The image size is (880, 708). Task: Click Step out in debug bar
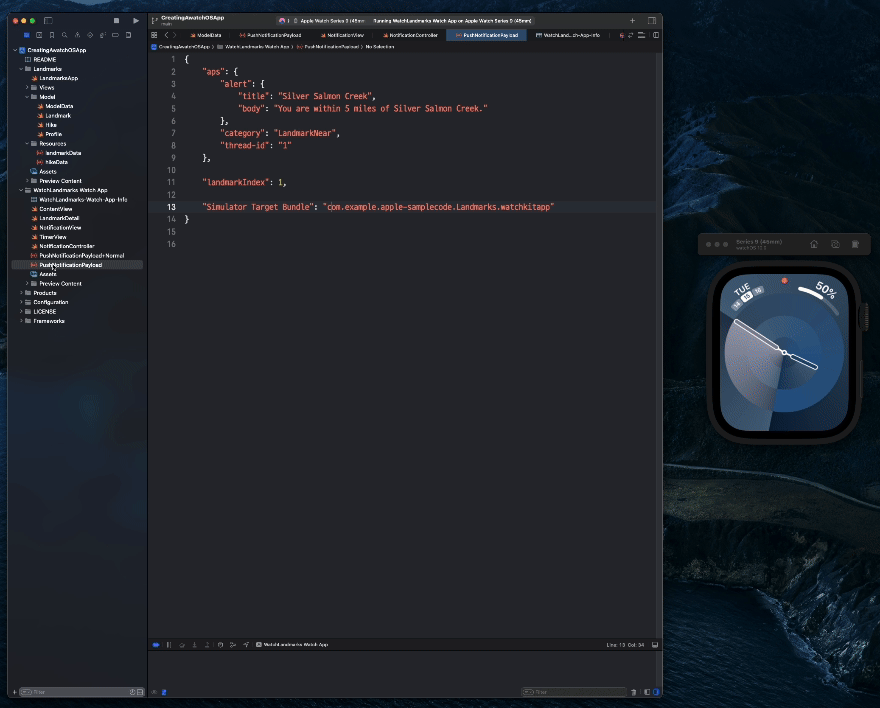207,645
